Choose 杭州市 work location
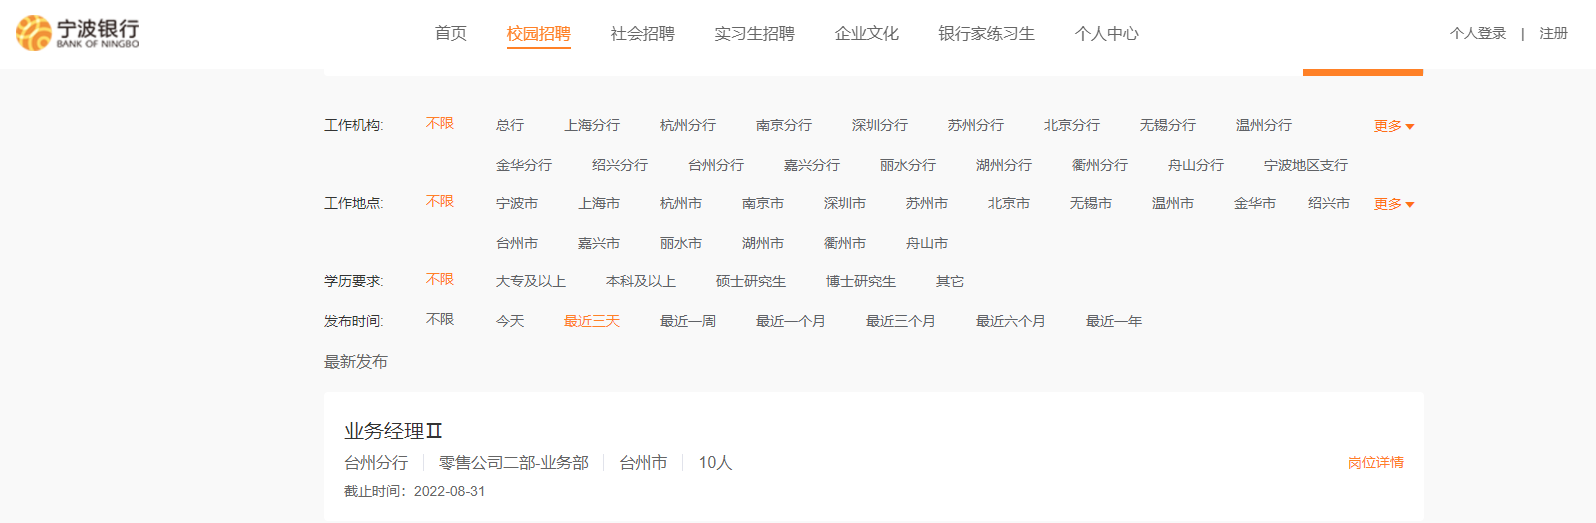 [x=681, y=203]
